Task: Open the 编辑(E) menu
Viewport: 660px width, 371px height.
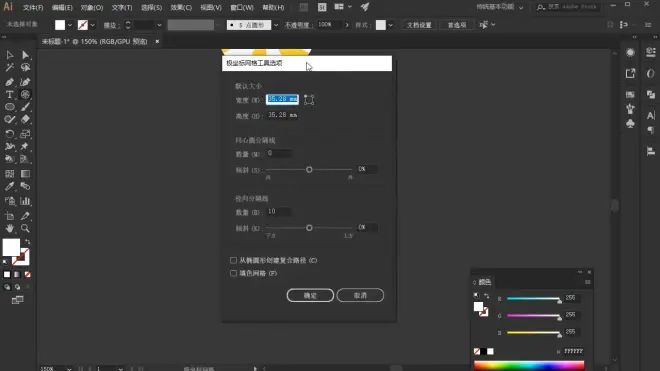Action: coord(62,8)
